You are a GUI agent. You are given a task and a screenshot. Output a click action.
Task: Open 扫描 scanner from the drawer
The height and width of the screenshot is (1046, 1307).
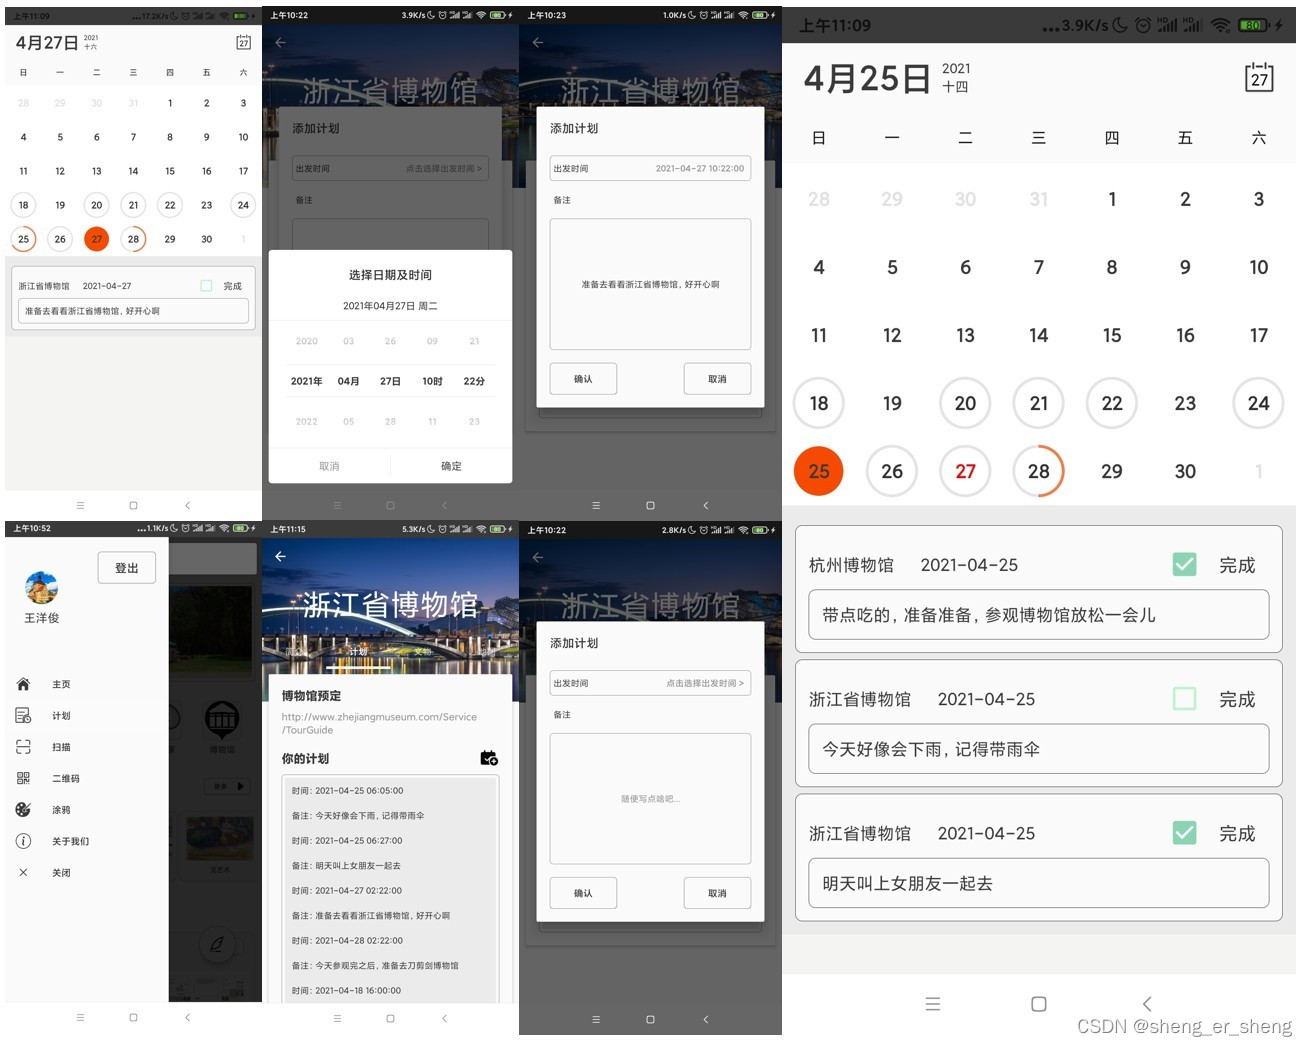(x=61, y=747)
